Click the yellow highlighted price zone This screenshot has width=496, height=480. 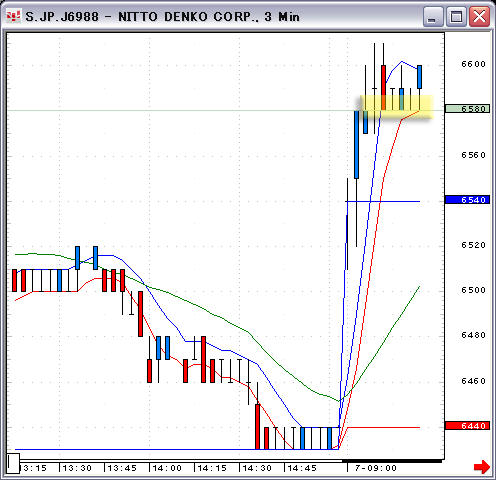pos(397,107)
